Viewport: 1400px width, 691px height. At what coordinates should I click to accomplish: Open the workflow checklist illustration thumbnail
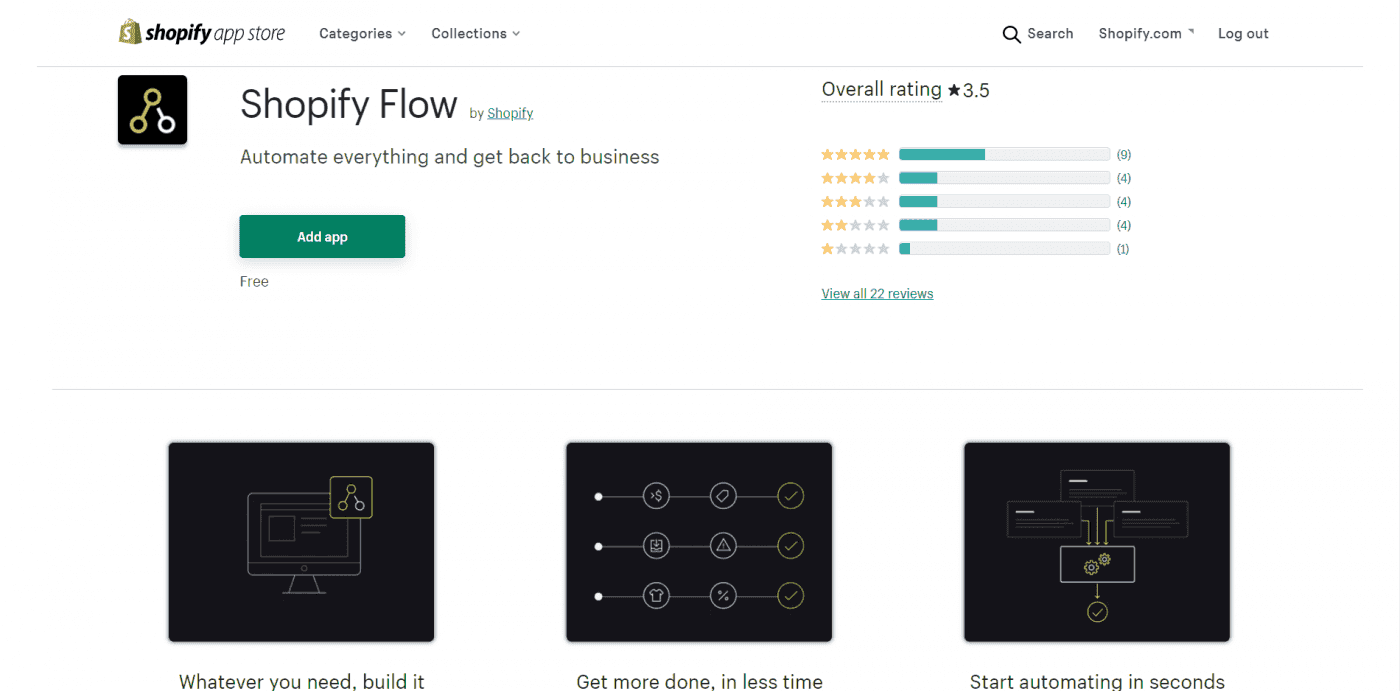699,542
